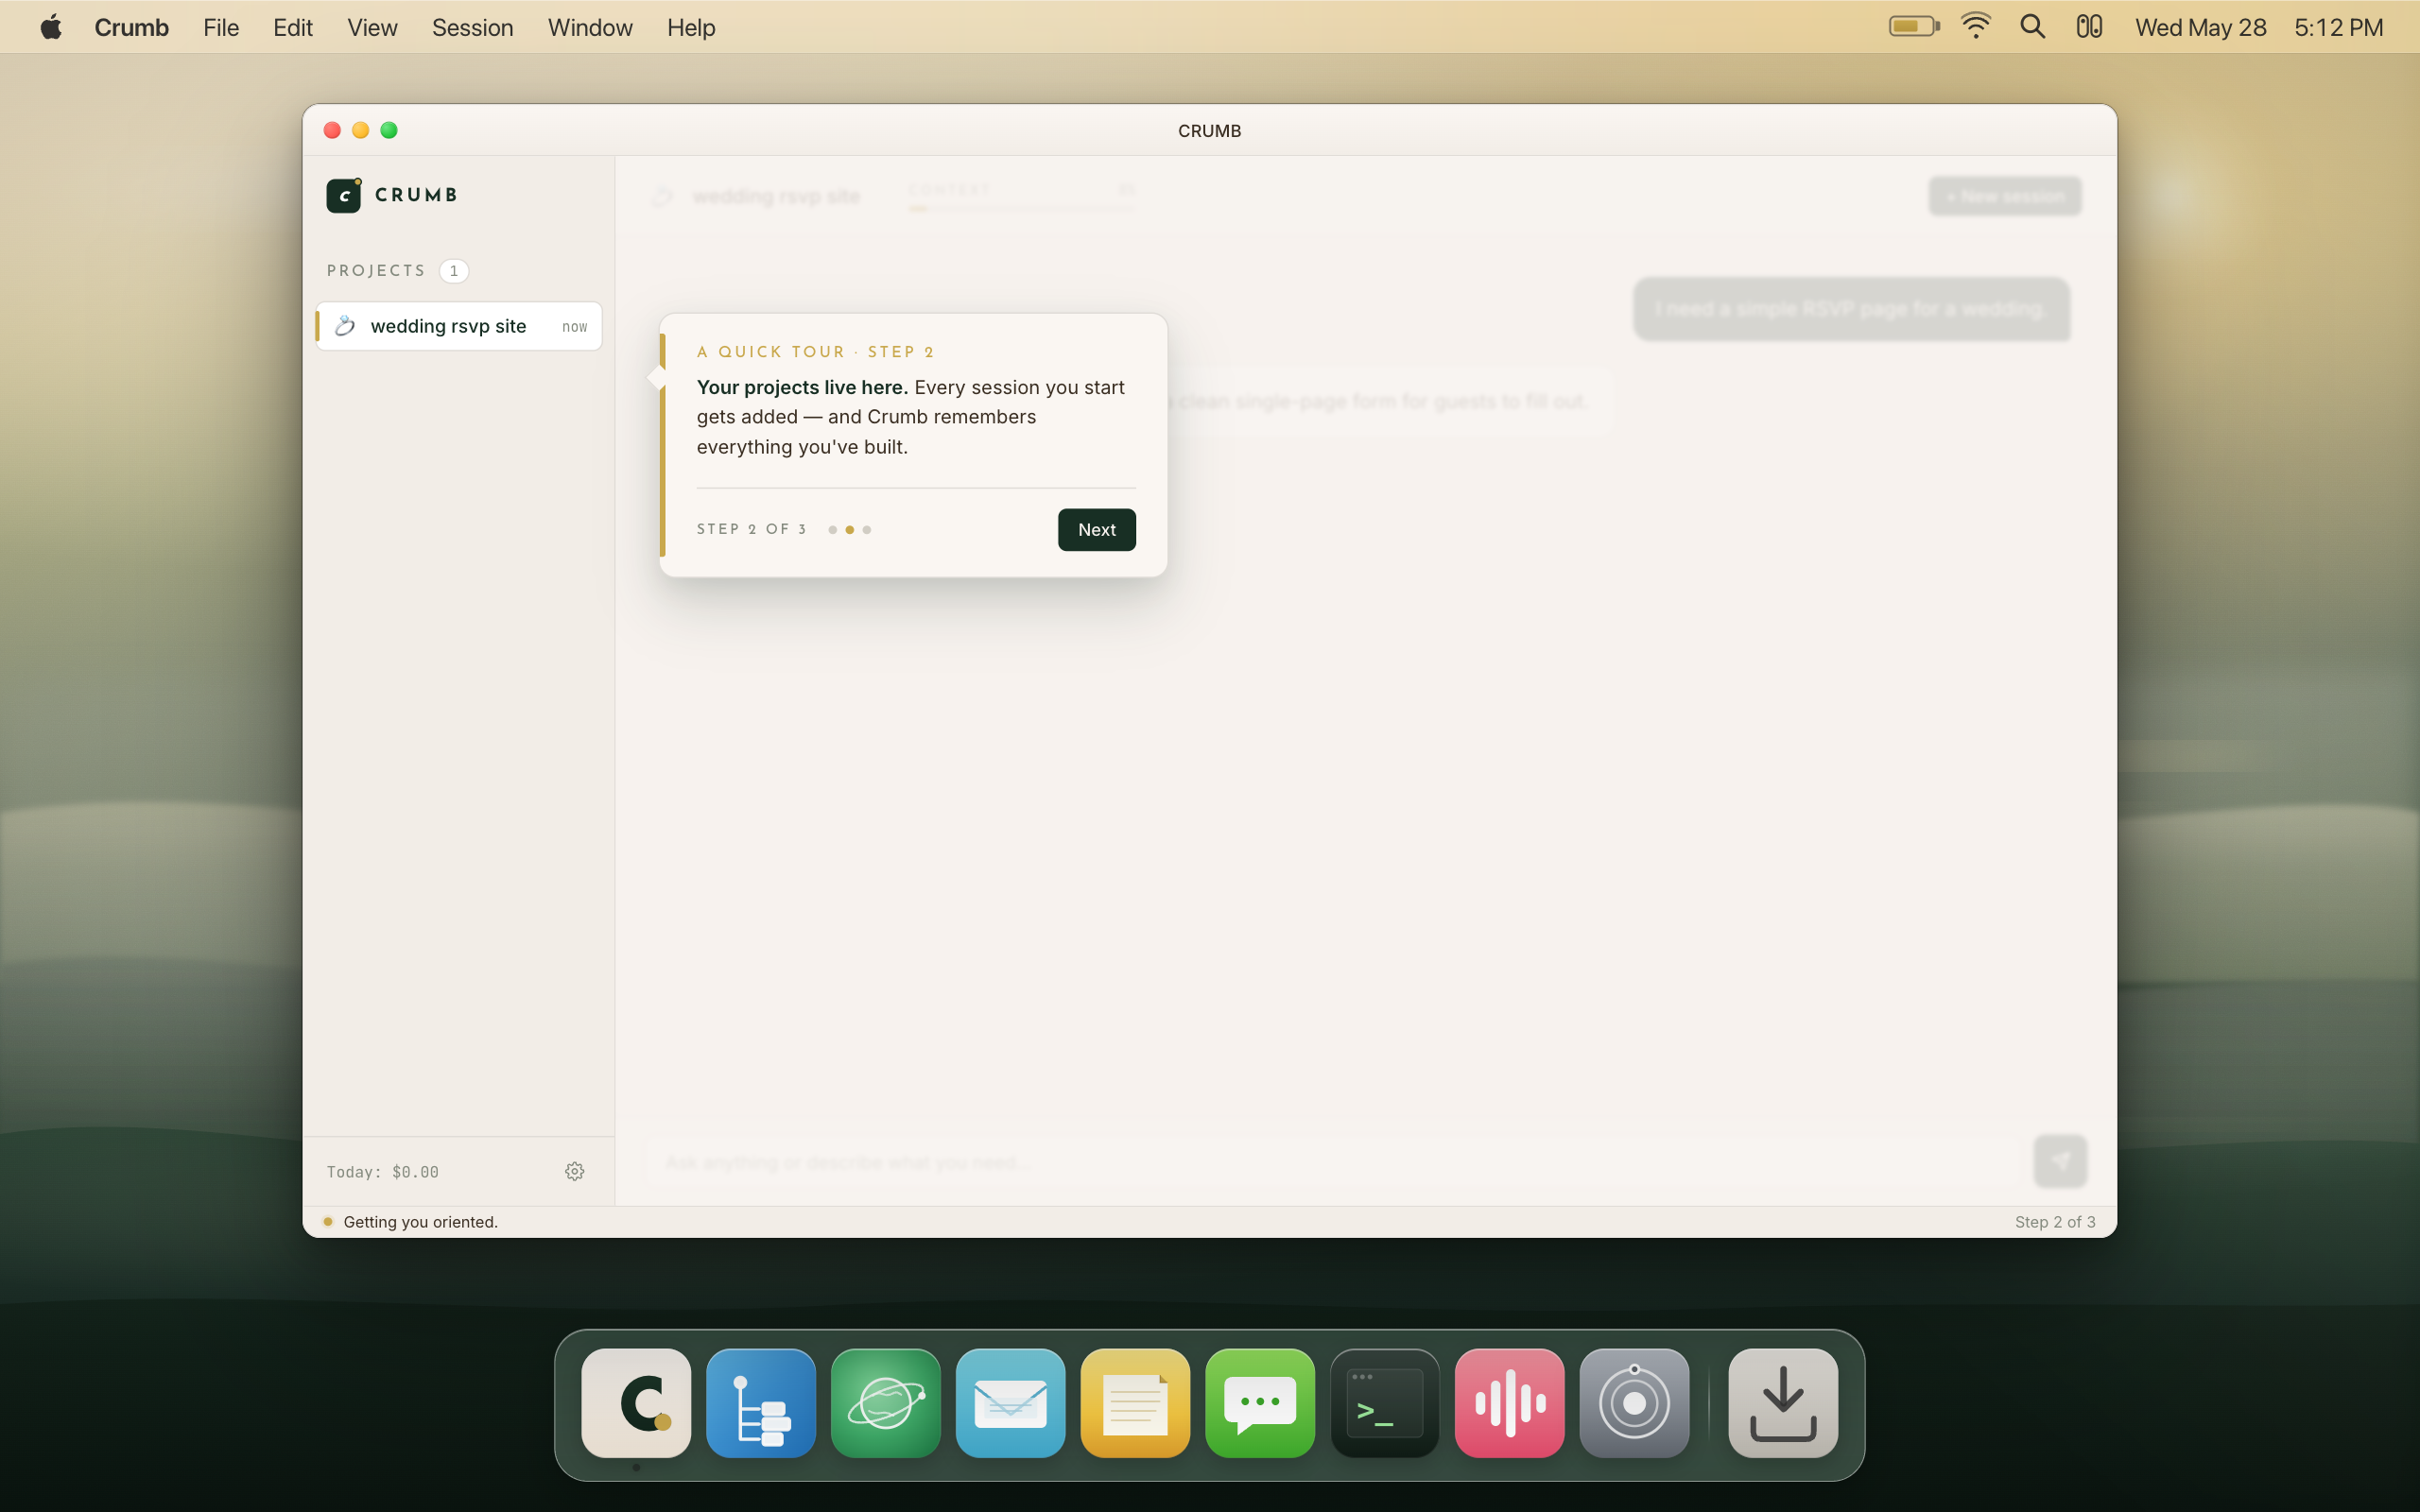This screenshot has width=2420, height=1512.
Task: Launch Crumb from the dock
Action: click(636, 1403)
